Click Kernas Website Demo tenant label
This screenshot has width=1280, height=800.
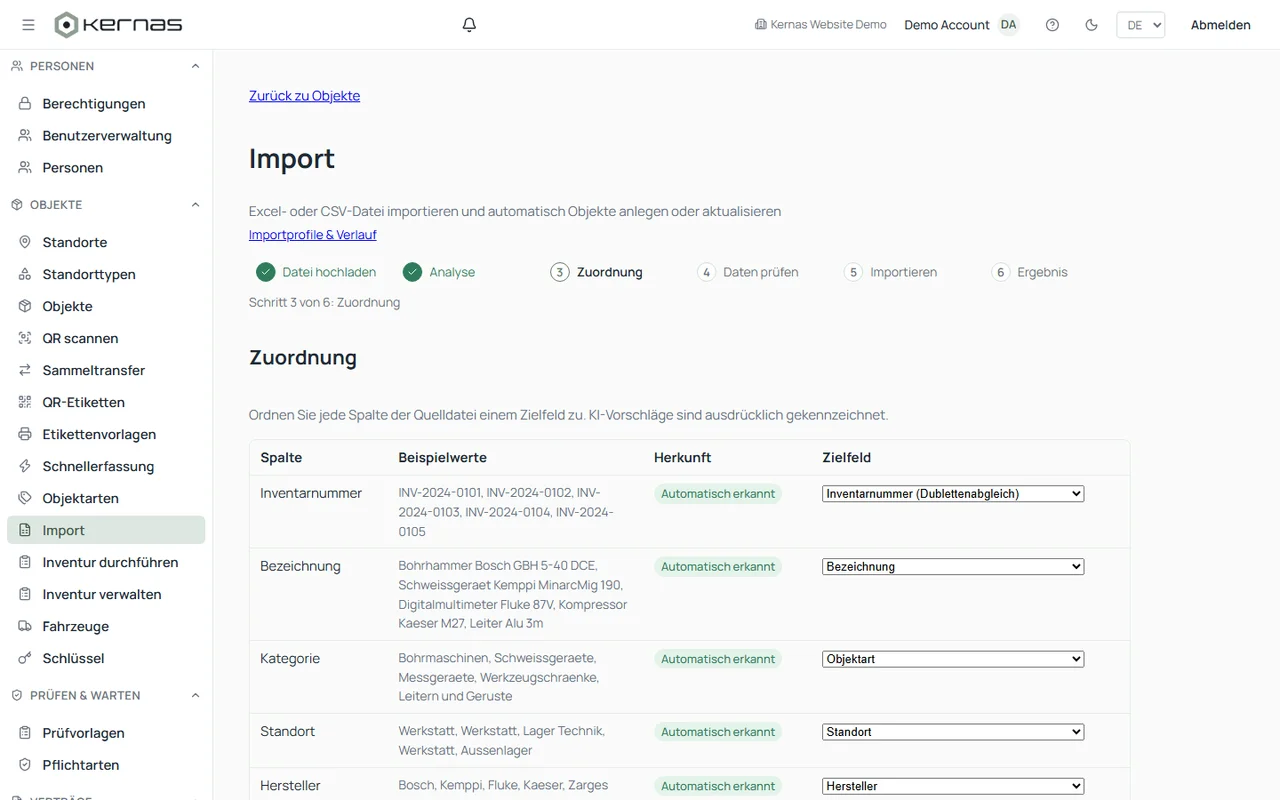821,25
